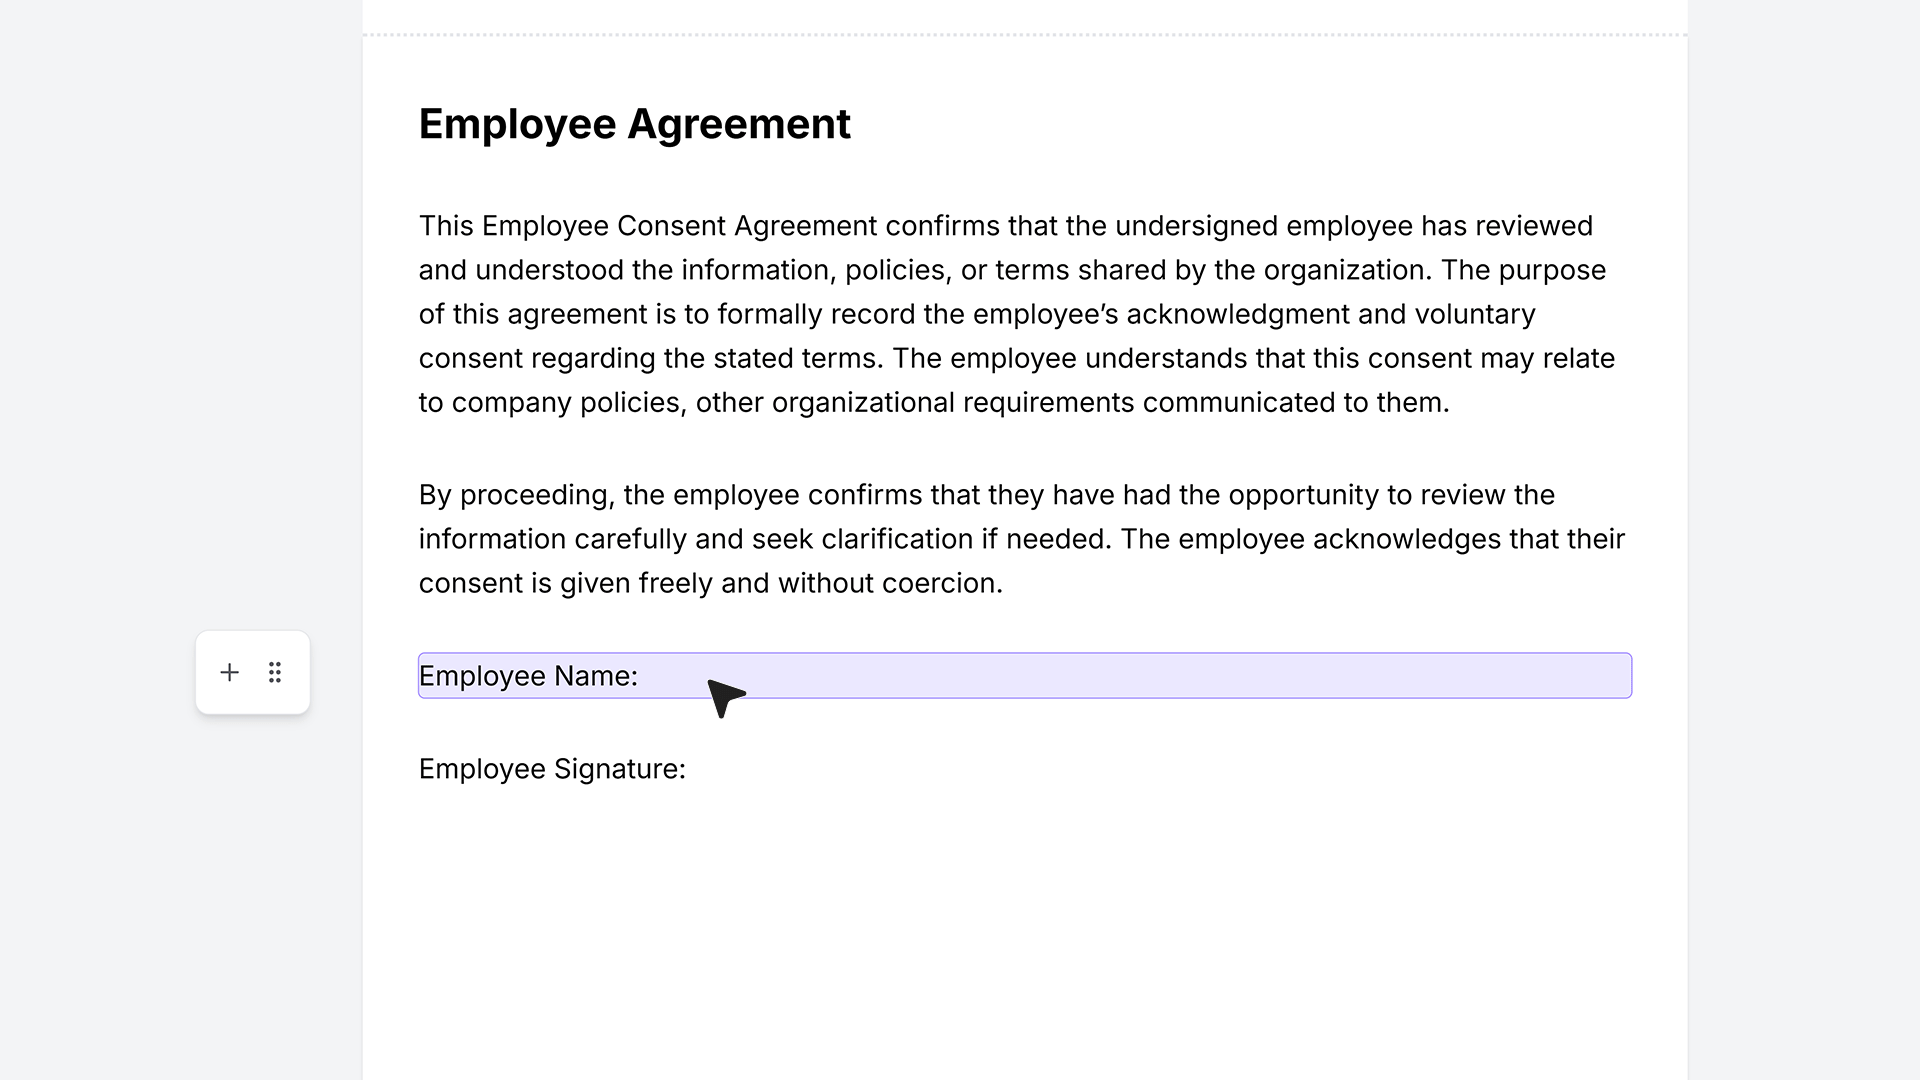Click the empty page area below Employee Signature

point(1025,930)
